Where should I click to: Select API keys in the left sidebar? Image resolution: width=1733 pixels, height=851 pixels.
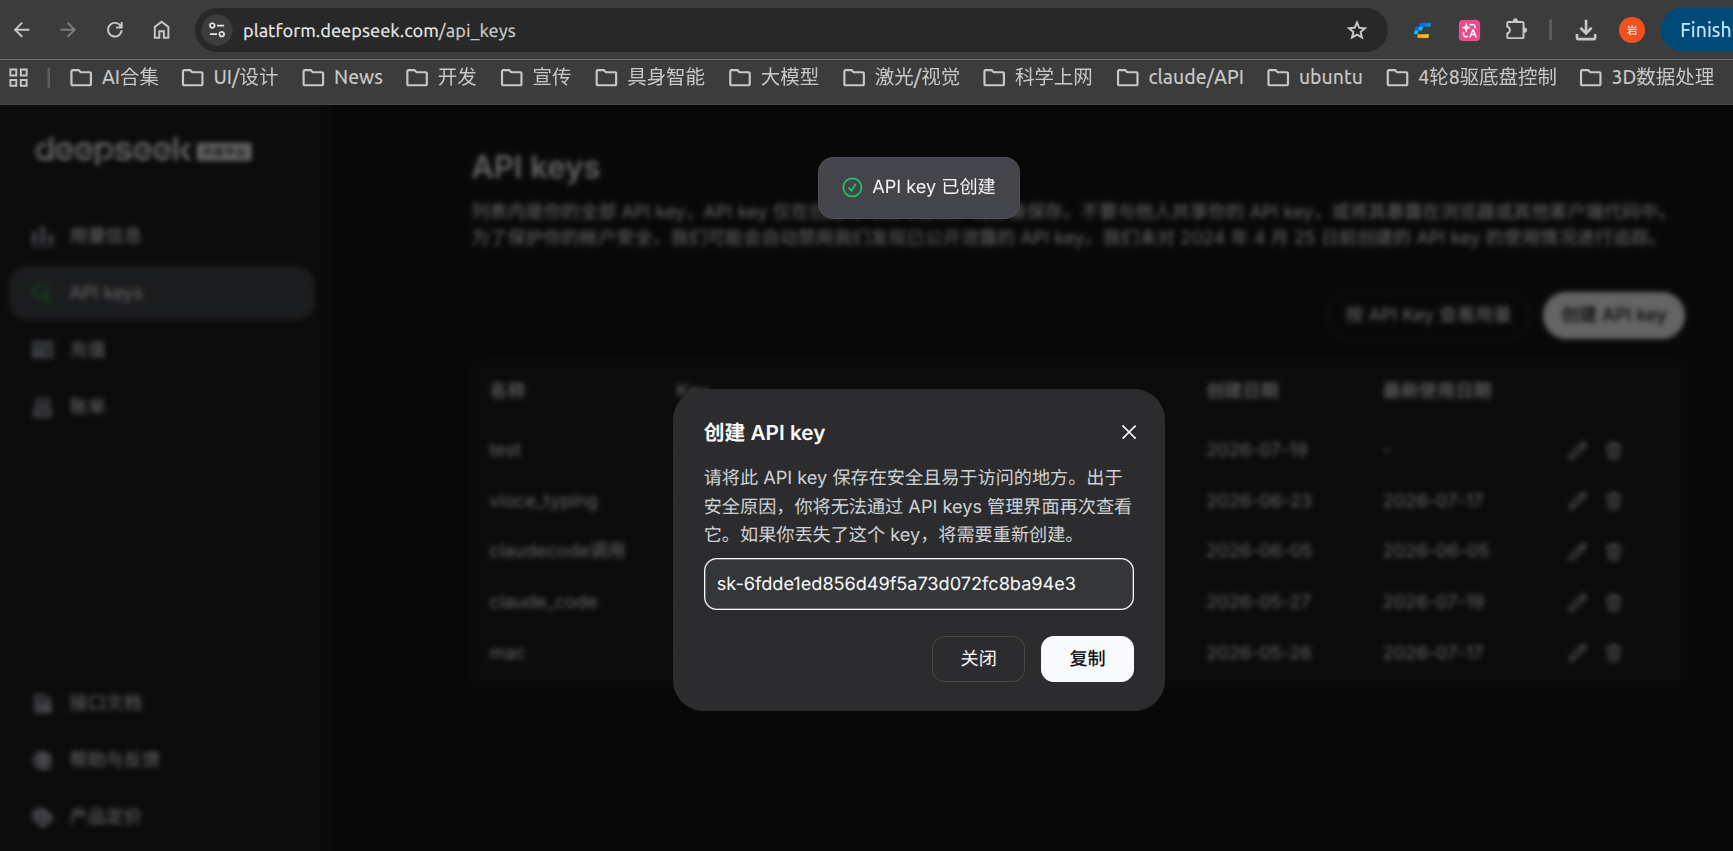(162, 293)
